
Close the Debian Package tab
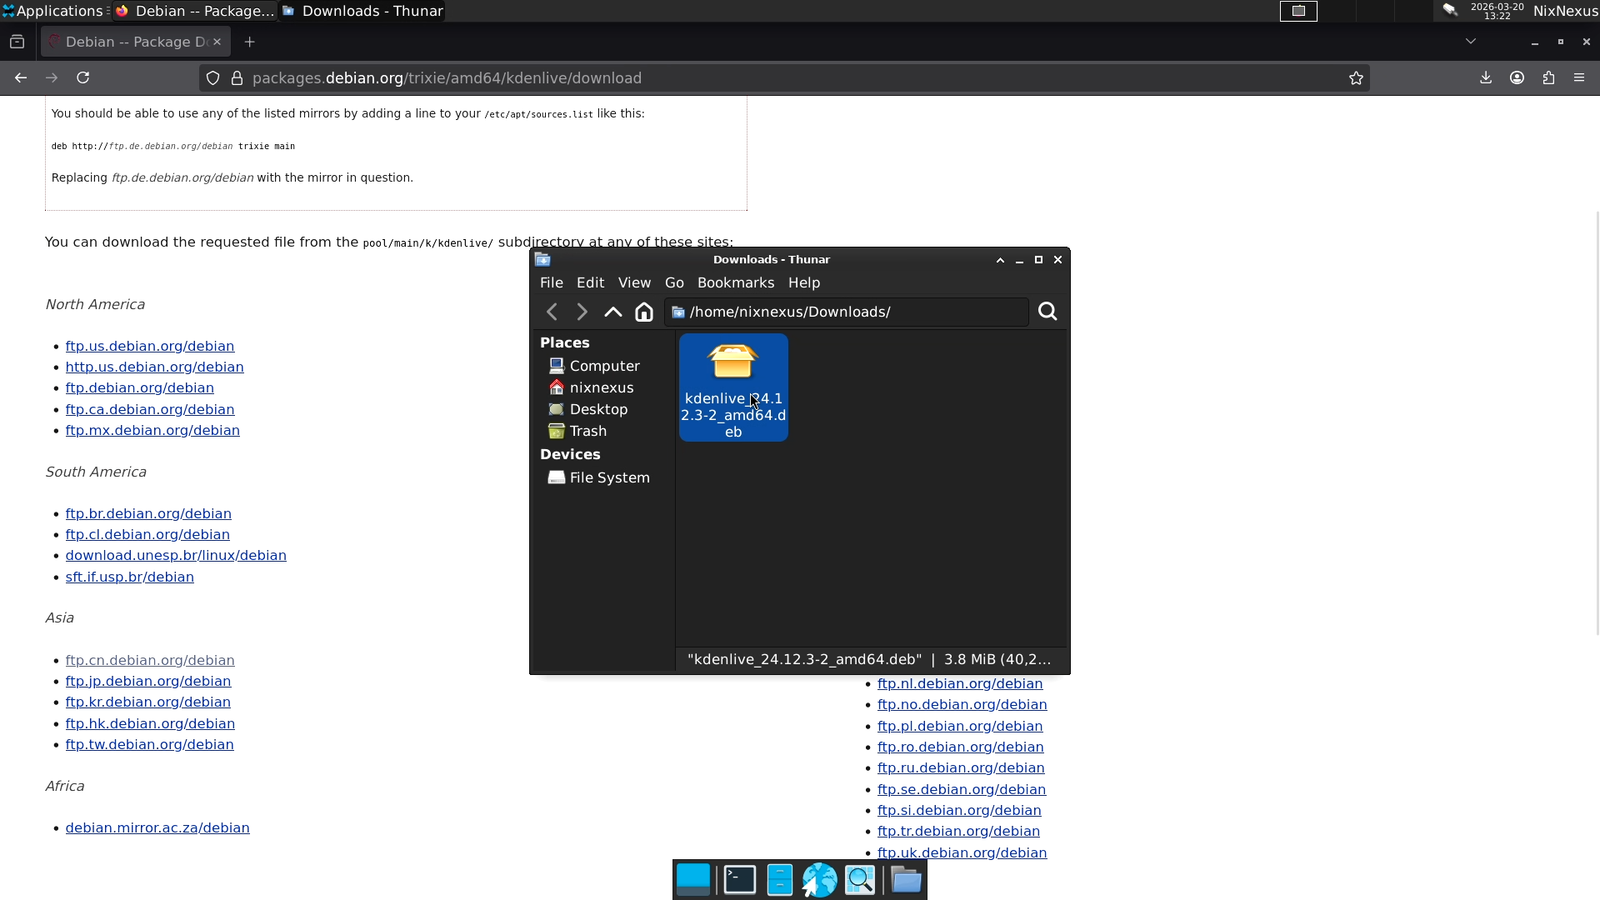[217, 42]
